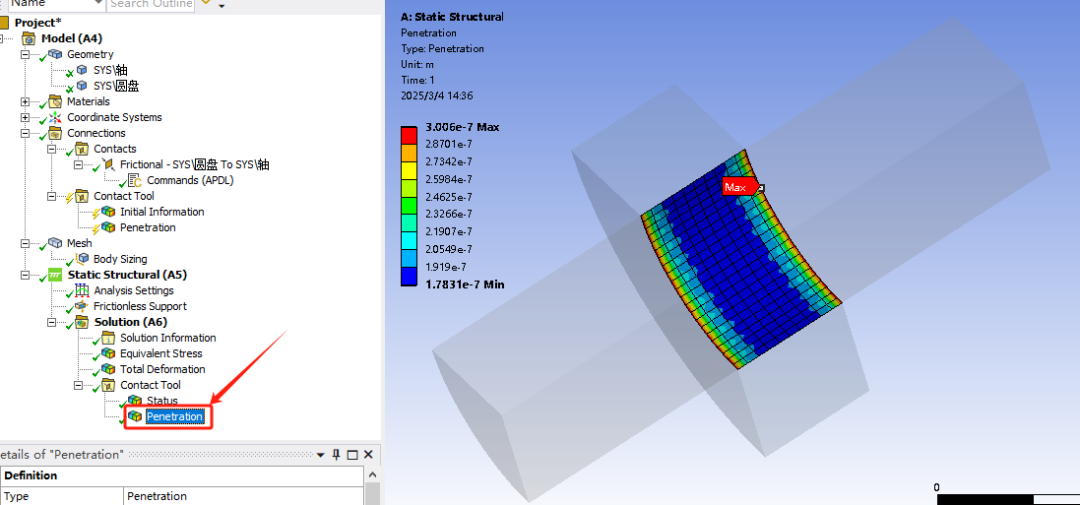
Task: Select unsolved Penetration icon under Connections
Action: click(109, 227)
